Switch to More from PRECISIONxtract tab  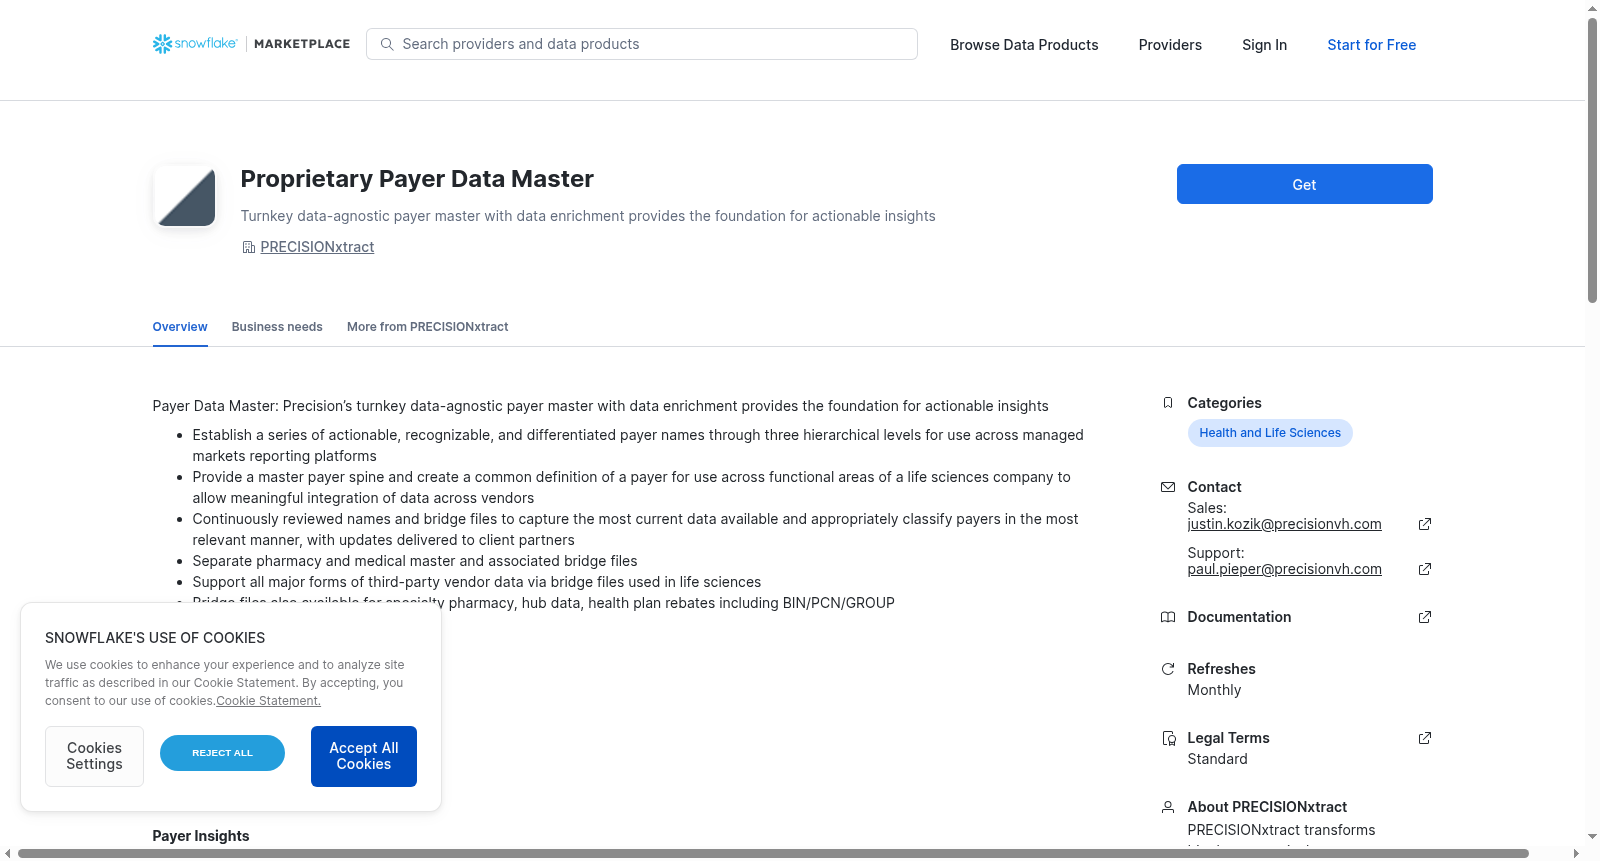(x=427, y=327)
